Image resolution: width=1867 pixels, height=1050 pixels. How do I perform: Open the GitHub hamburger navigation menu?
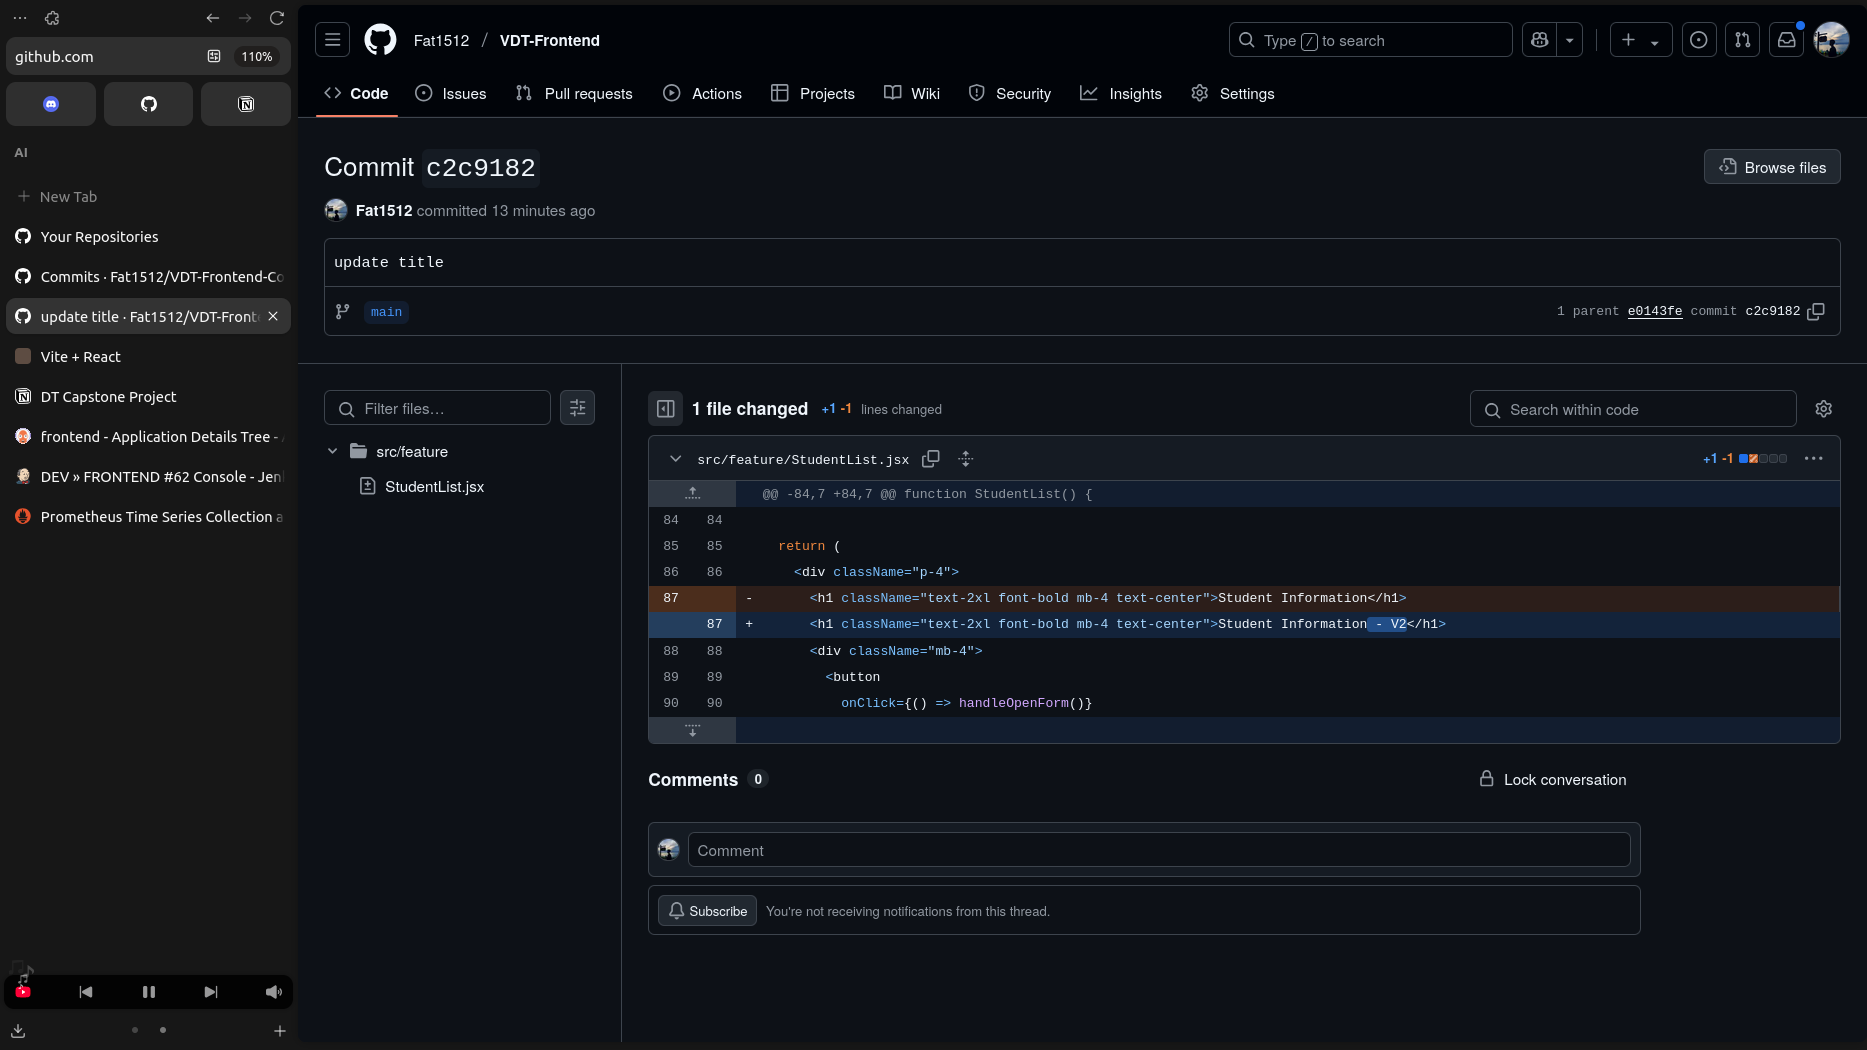(332, 40)
